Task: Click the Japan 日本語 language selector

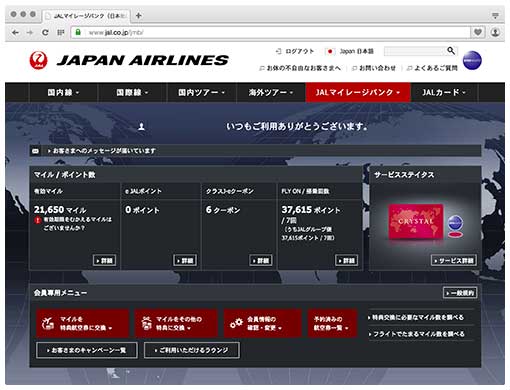Action: click(x=350, y=51)
